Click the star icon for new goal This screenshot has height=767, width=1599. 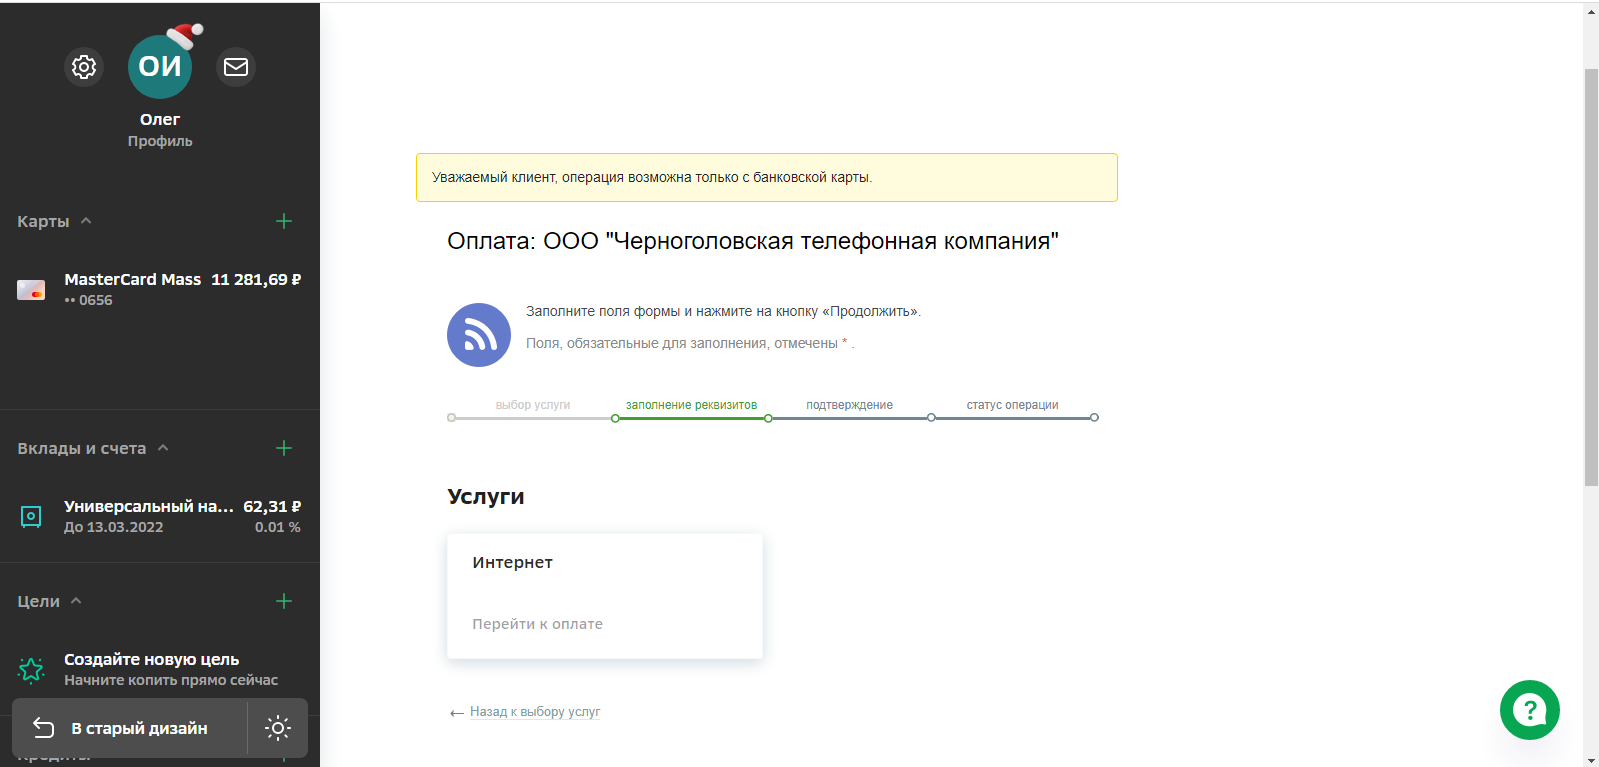click(x=31, y=669)
